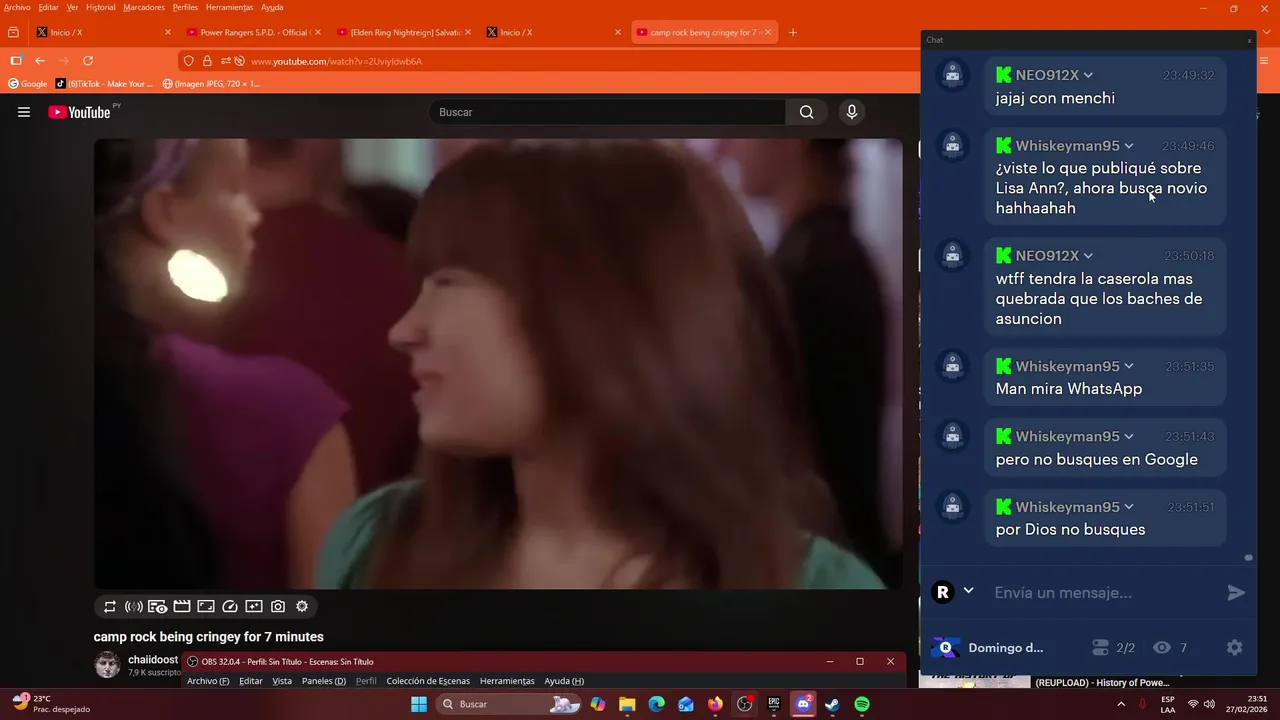This screenshot has width=1280, height=720.
Task: Open the TikTok bookmark
Action: [x=104, y=84]
